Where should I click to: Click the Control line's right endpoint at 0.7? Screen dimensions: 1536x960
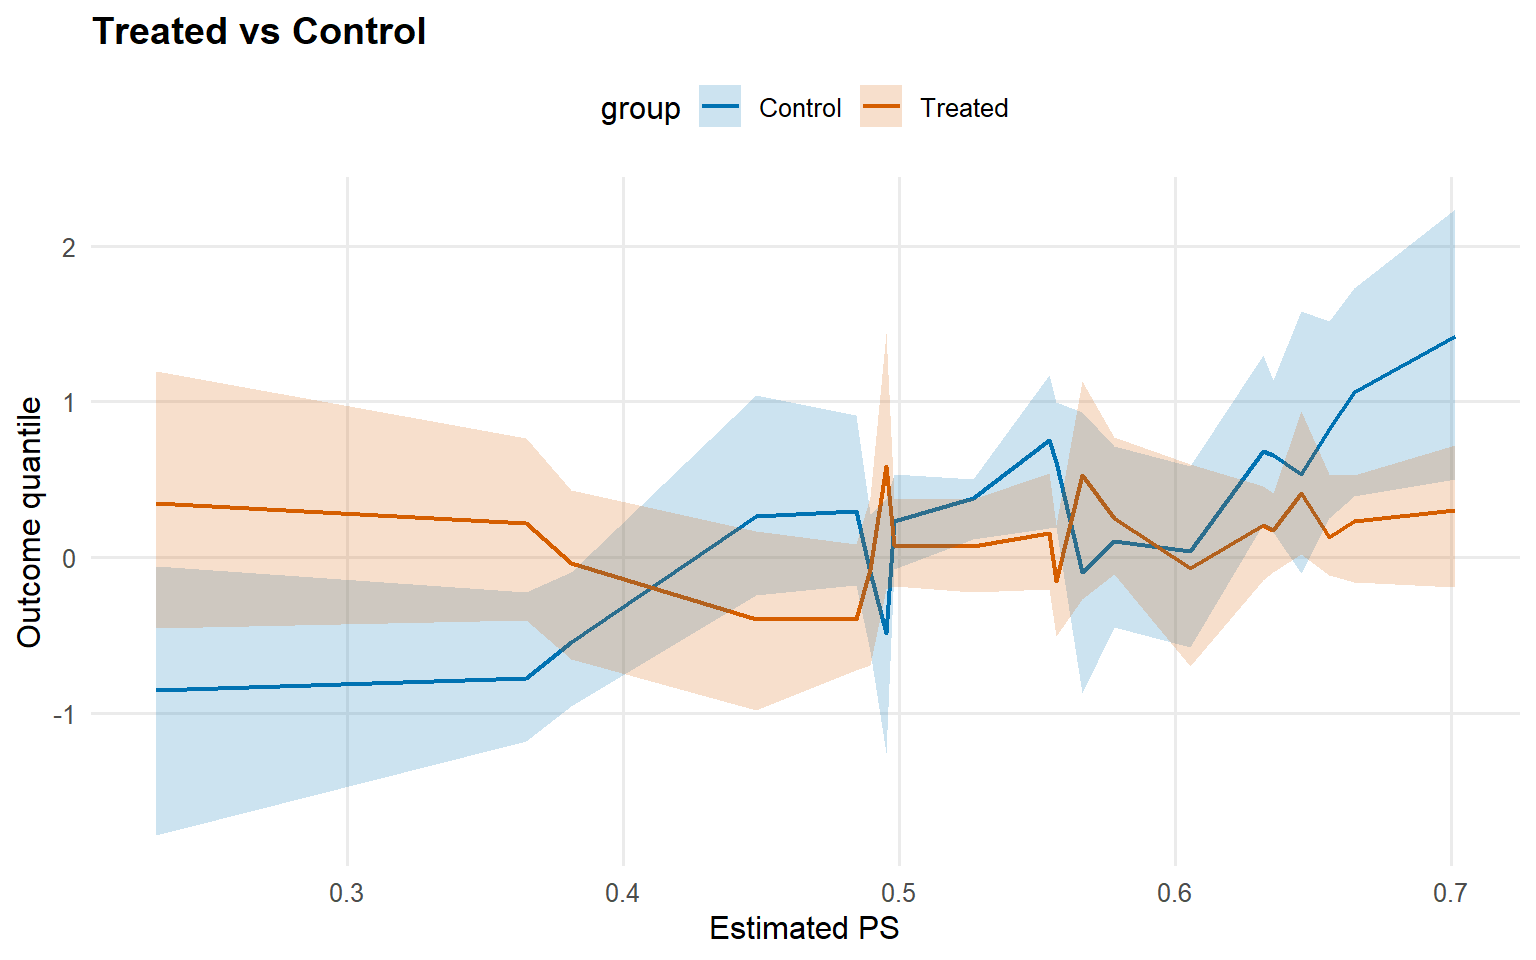click(x=1453, y=338)
